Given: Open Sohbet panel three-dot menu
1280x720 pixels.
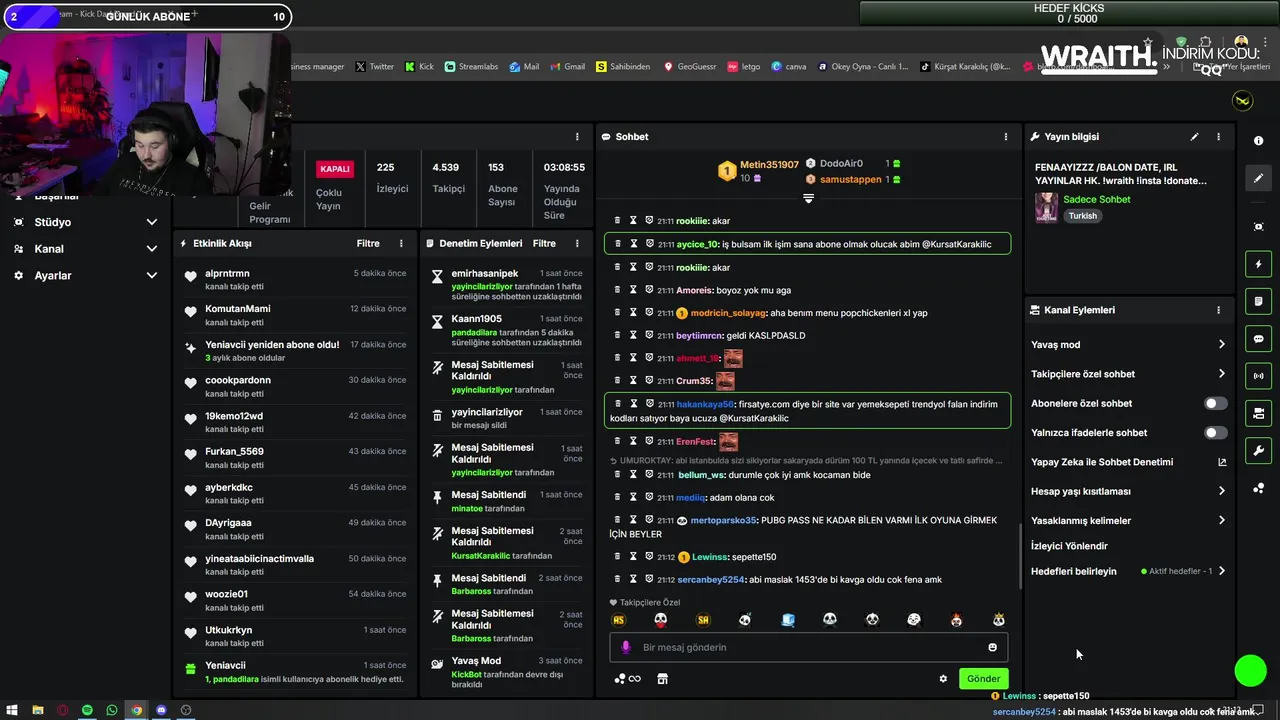Looking at the screenshot, I should (x=1006, y=137).
